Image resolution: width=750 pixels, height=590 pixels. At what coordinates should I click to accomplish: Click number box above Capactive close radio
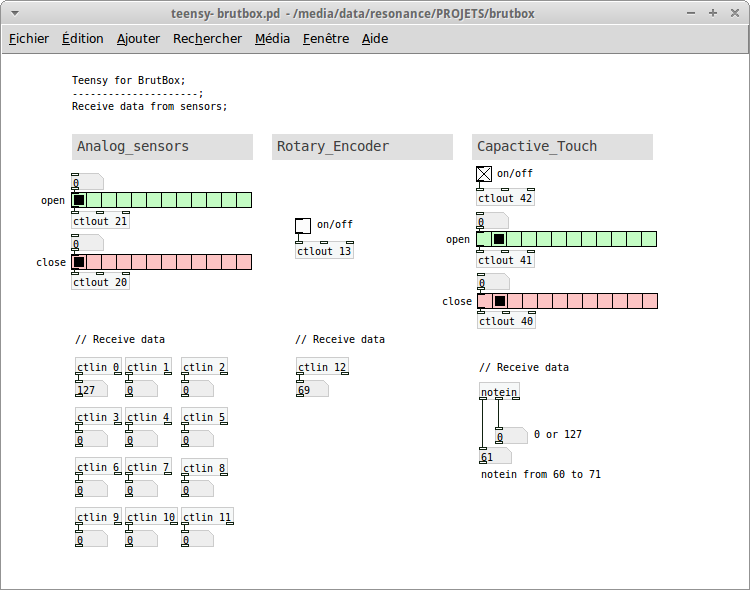[x=494, y=282]
